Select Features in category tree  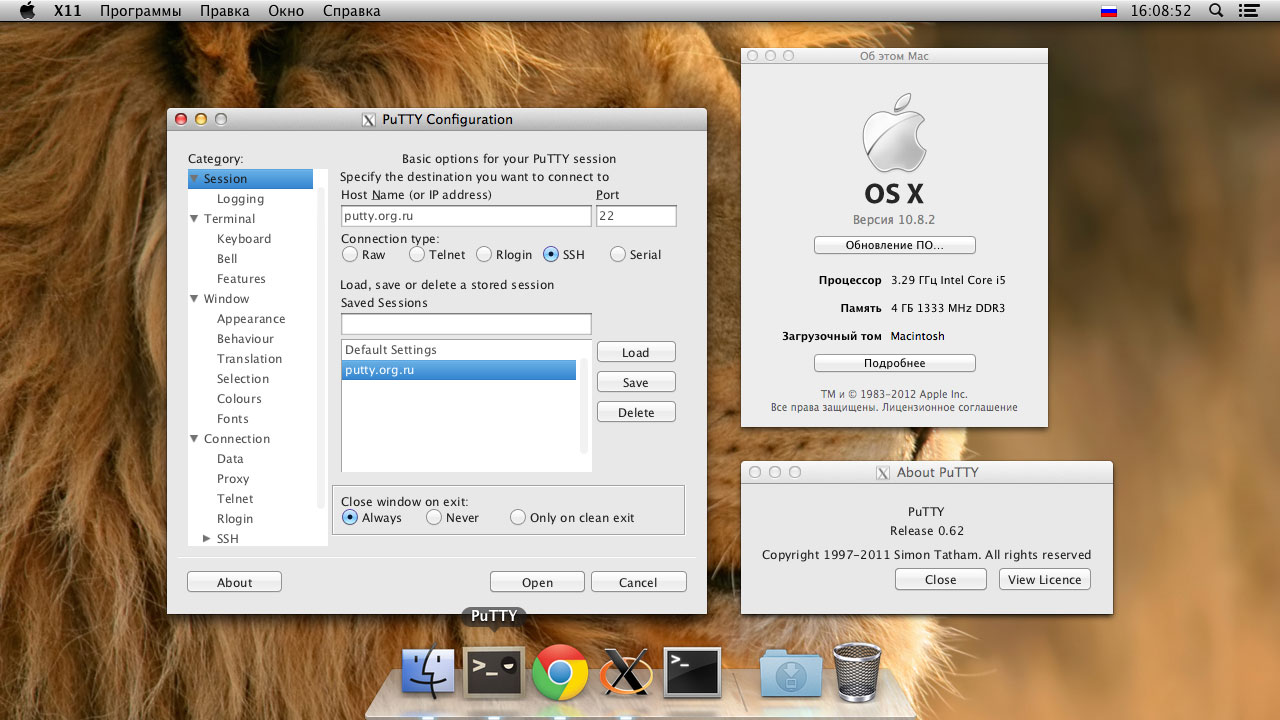241,279
